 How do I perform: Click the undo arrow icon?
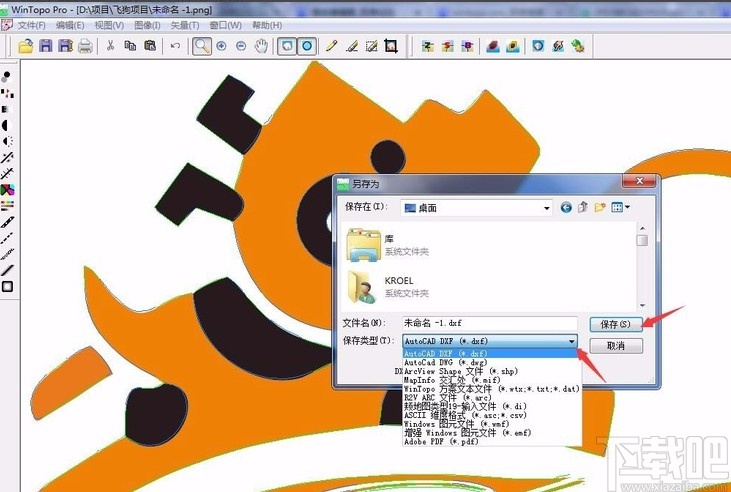(x=175, y=46)
